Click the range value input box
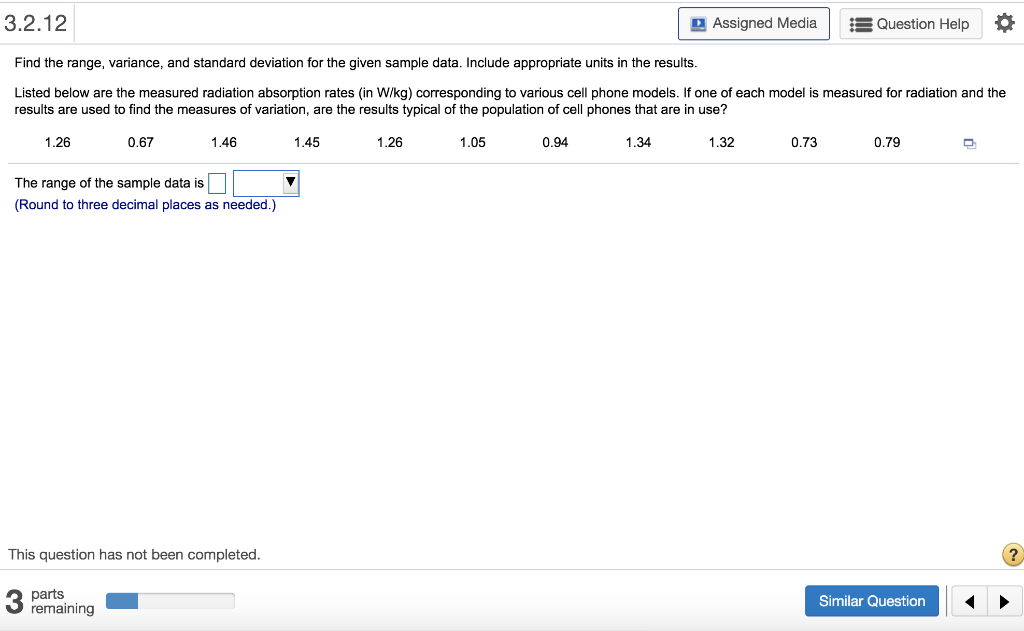This screenshot has height=631, width=1024. (x=217, y=184)
